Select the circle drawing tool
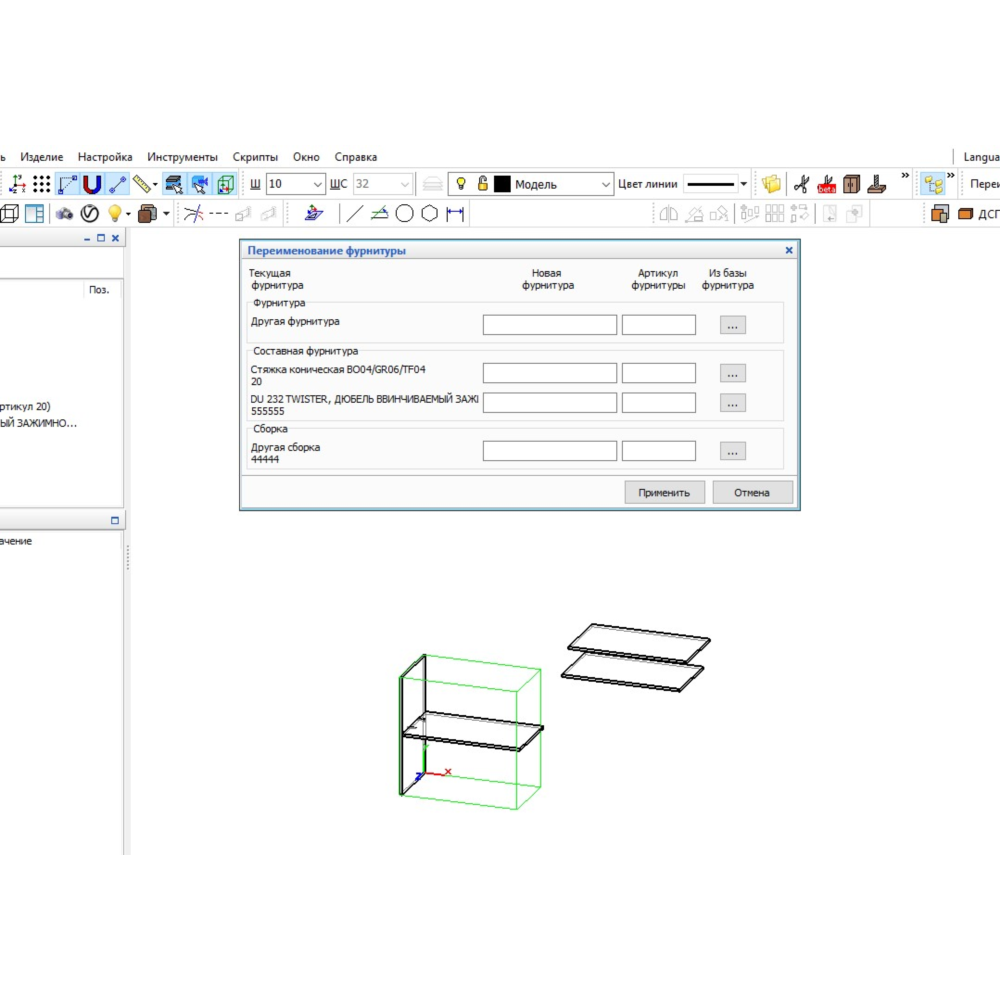Image resolution: width=1000 pixels, height=1000 pixels. click(x=404, y=214)
